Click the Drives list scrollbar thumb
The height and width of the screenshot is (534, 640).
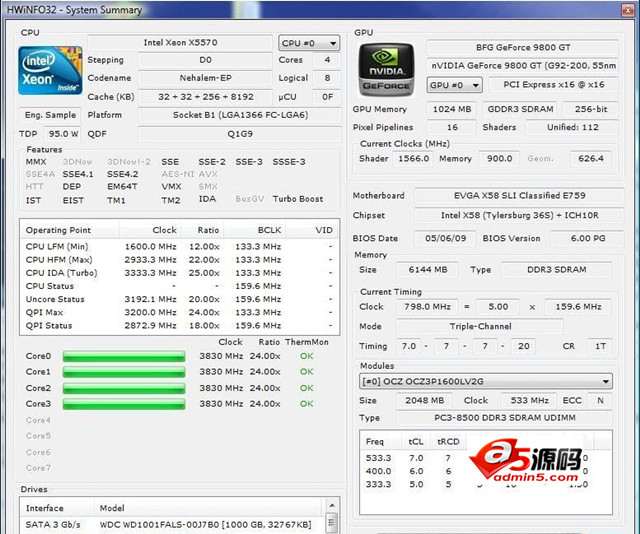(332, 523)
